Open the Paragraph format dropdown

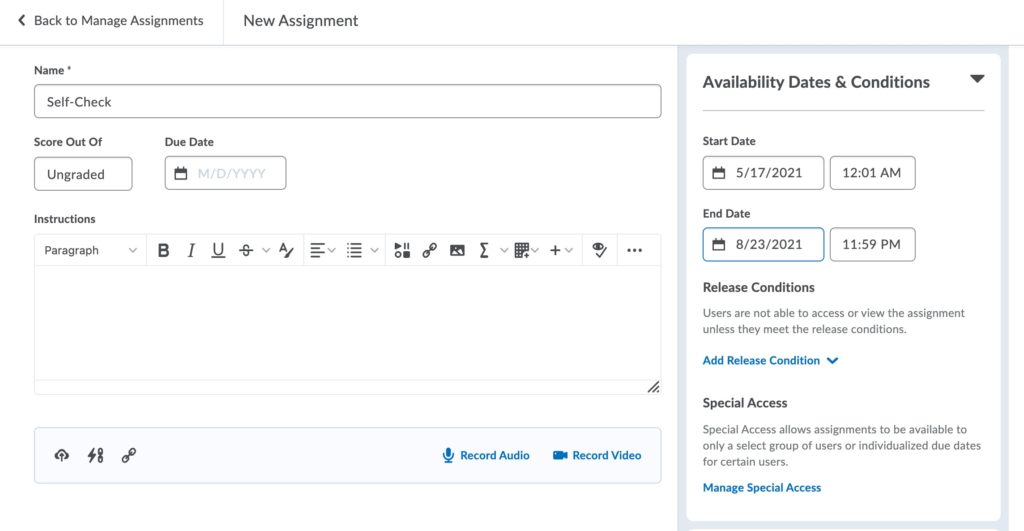point(90,251)
